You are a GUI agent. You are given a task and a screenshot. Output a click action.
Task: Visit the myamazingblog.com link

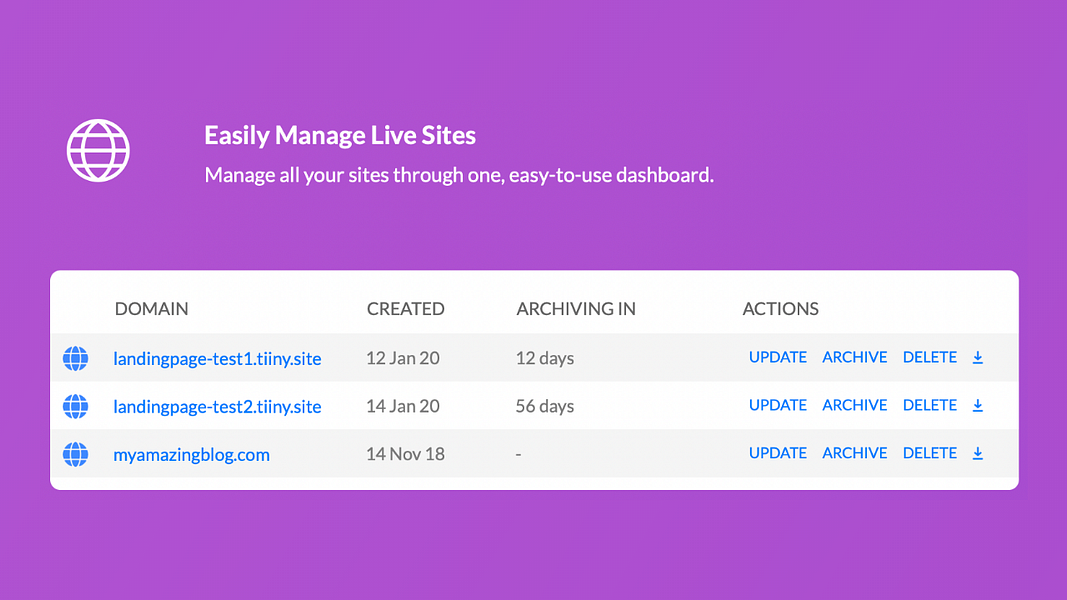tap(191, 454)
